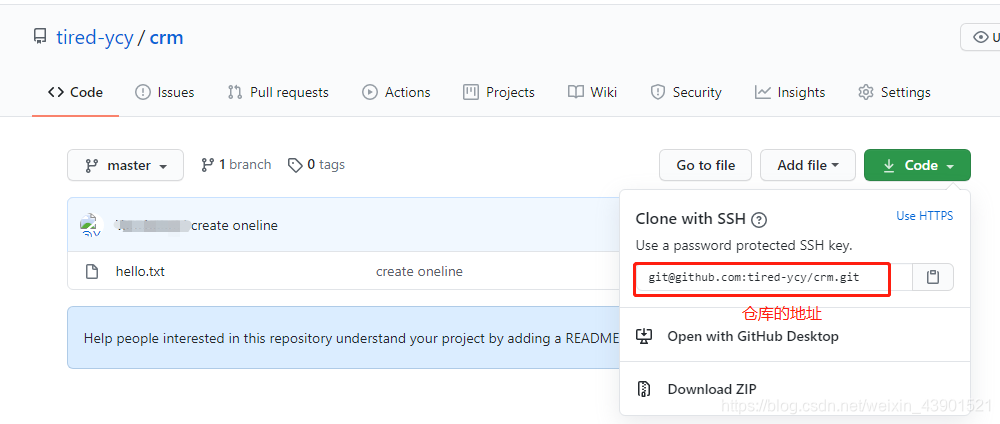Click the README help banner text
The width and height of the screenshot is (1000, 424).
tap(351, 338)
